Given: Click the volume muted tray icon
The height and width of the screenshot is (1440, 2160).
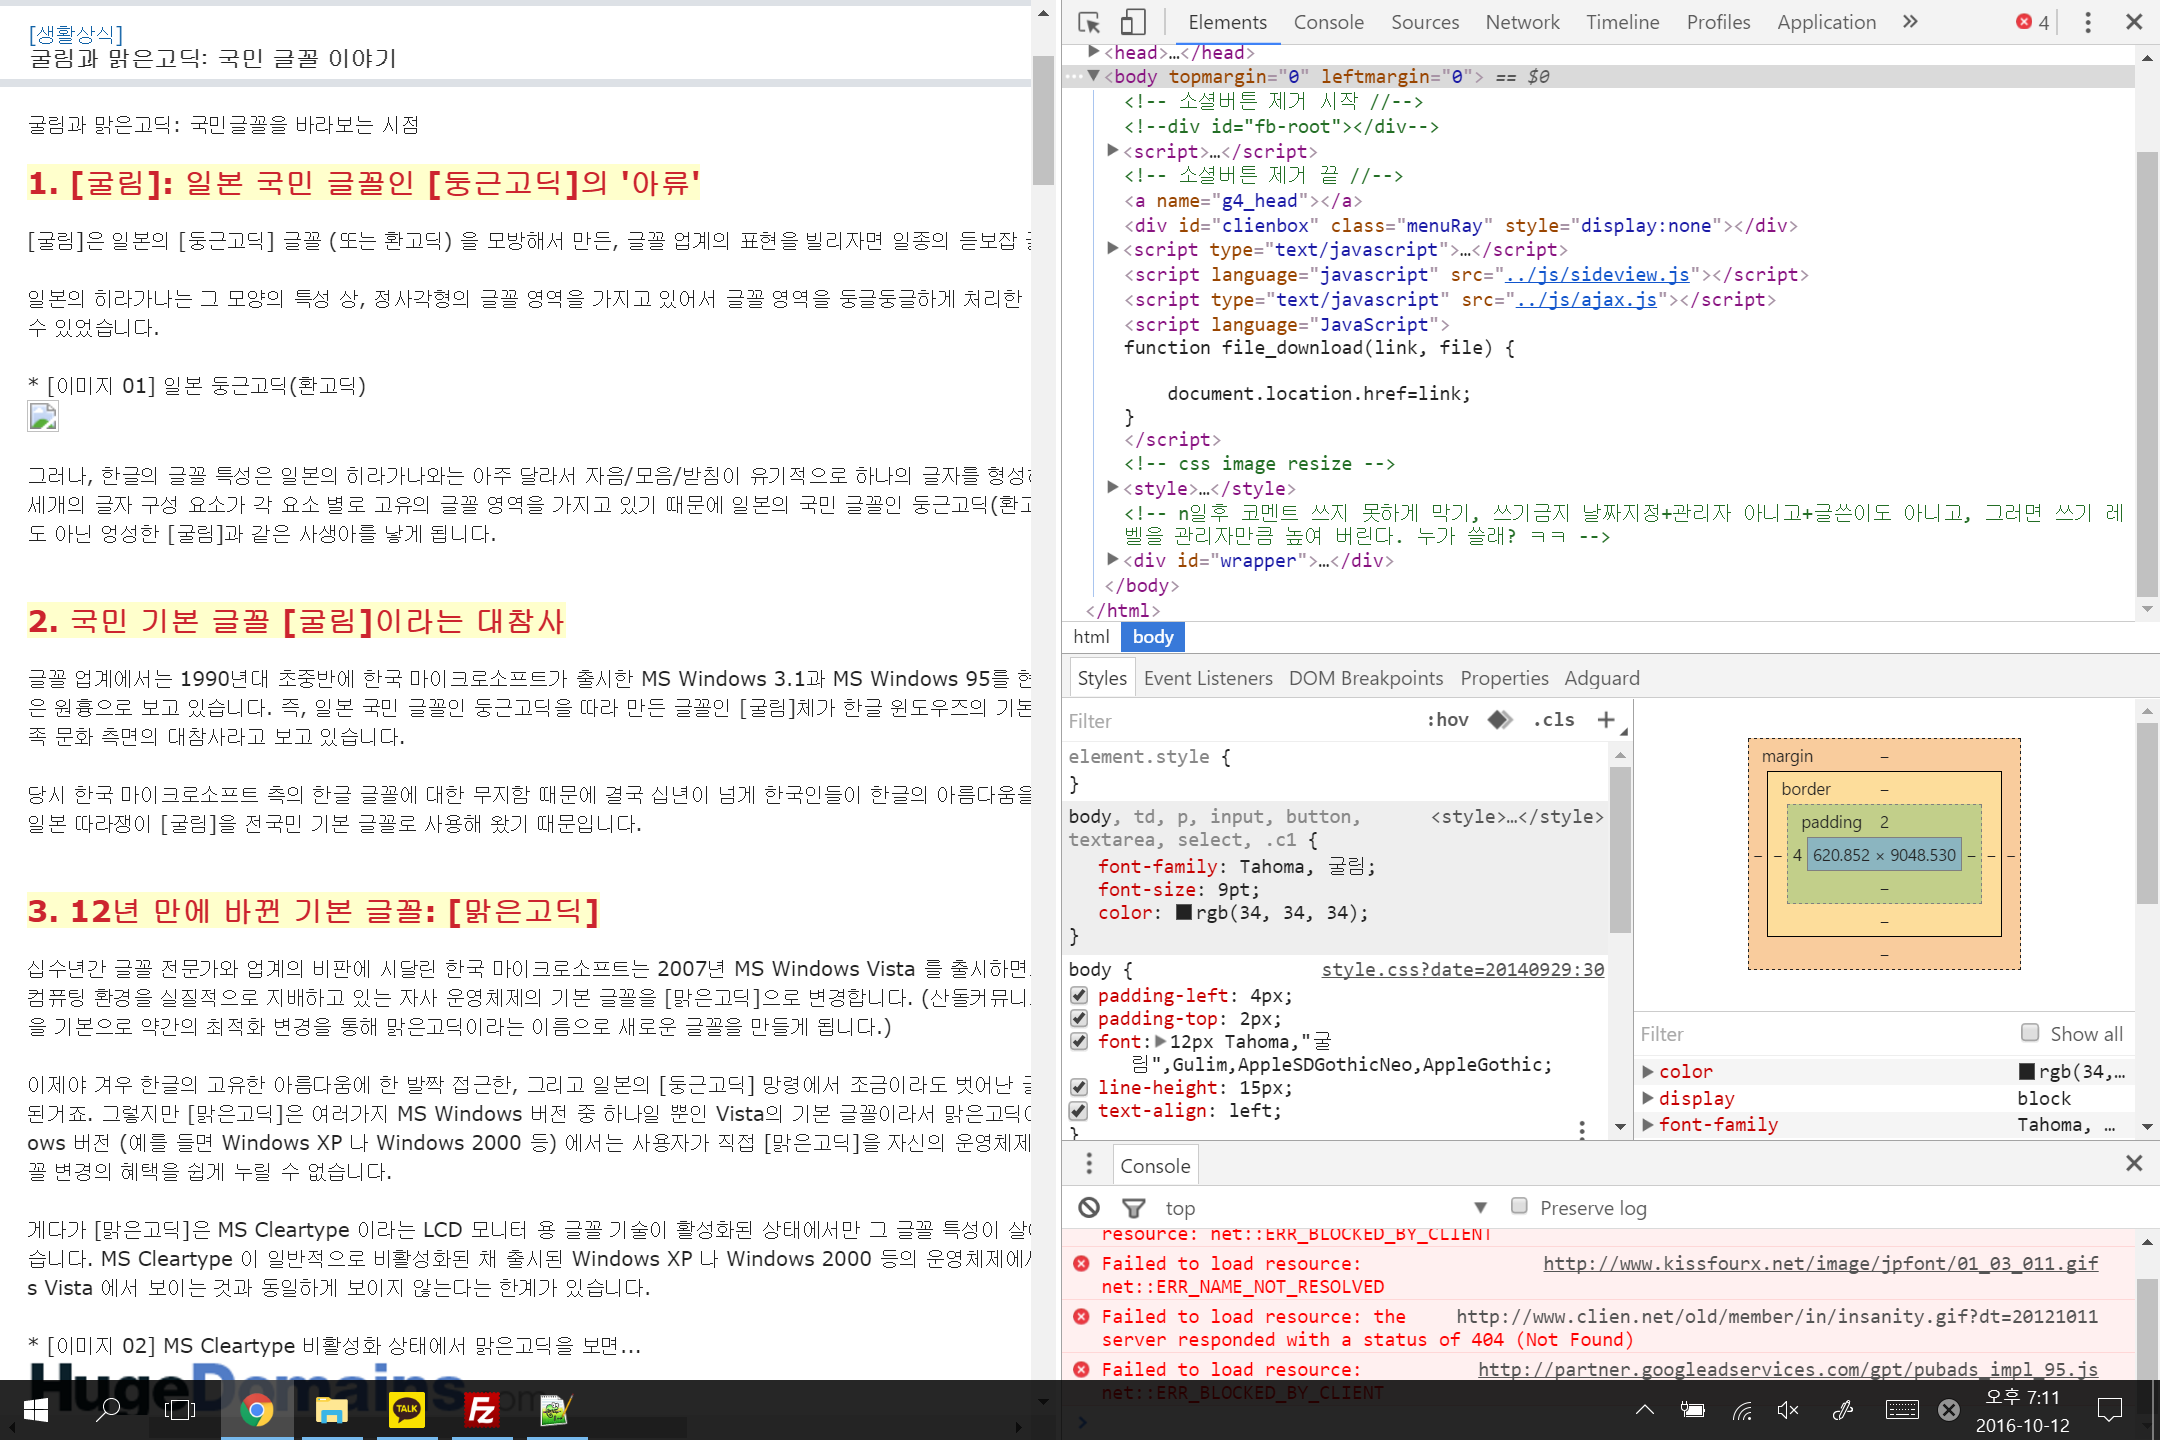Looking at the screenshot, I should pyautogui.click(x=1788, y=1410).
